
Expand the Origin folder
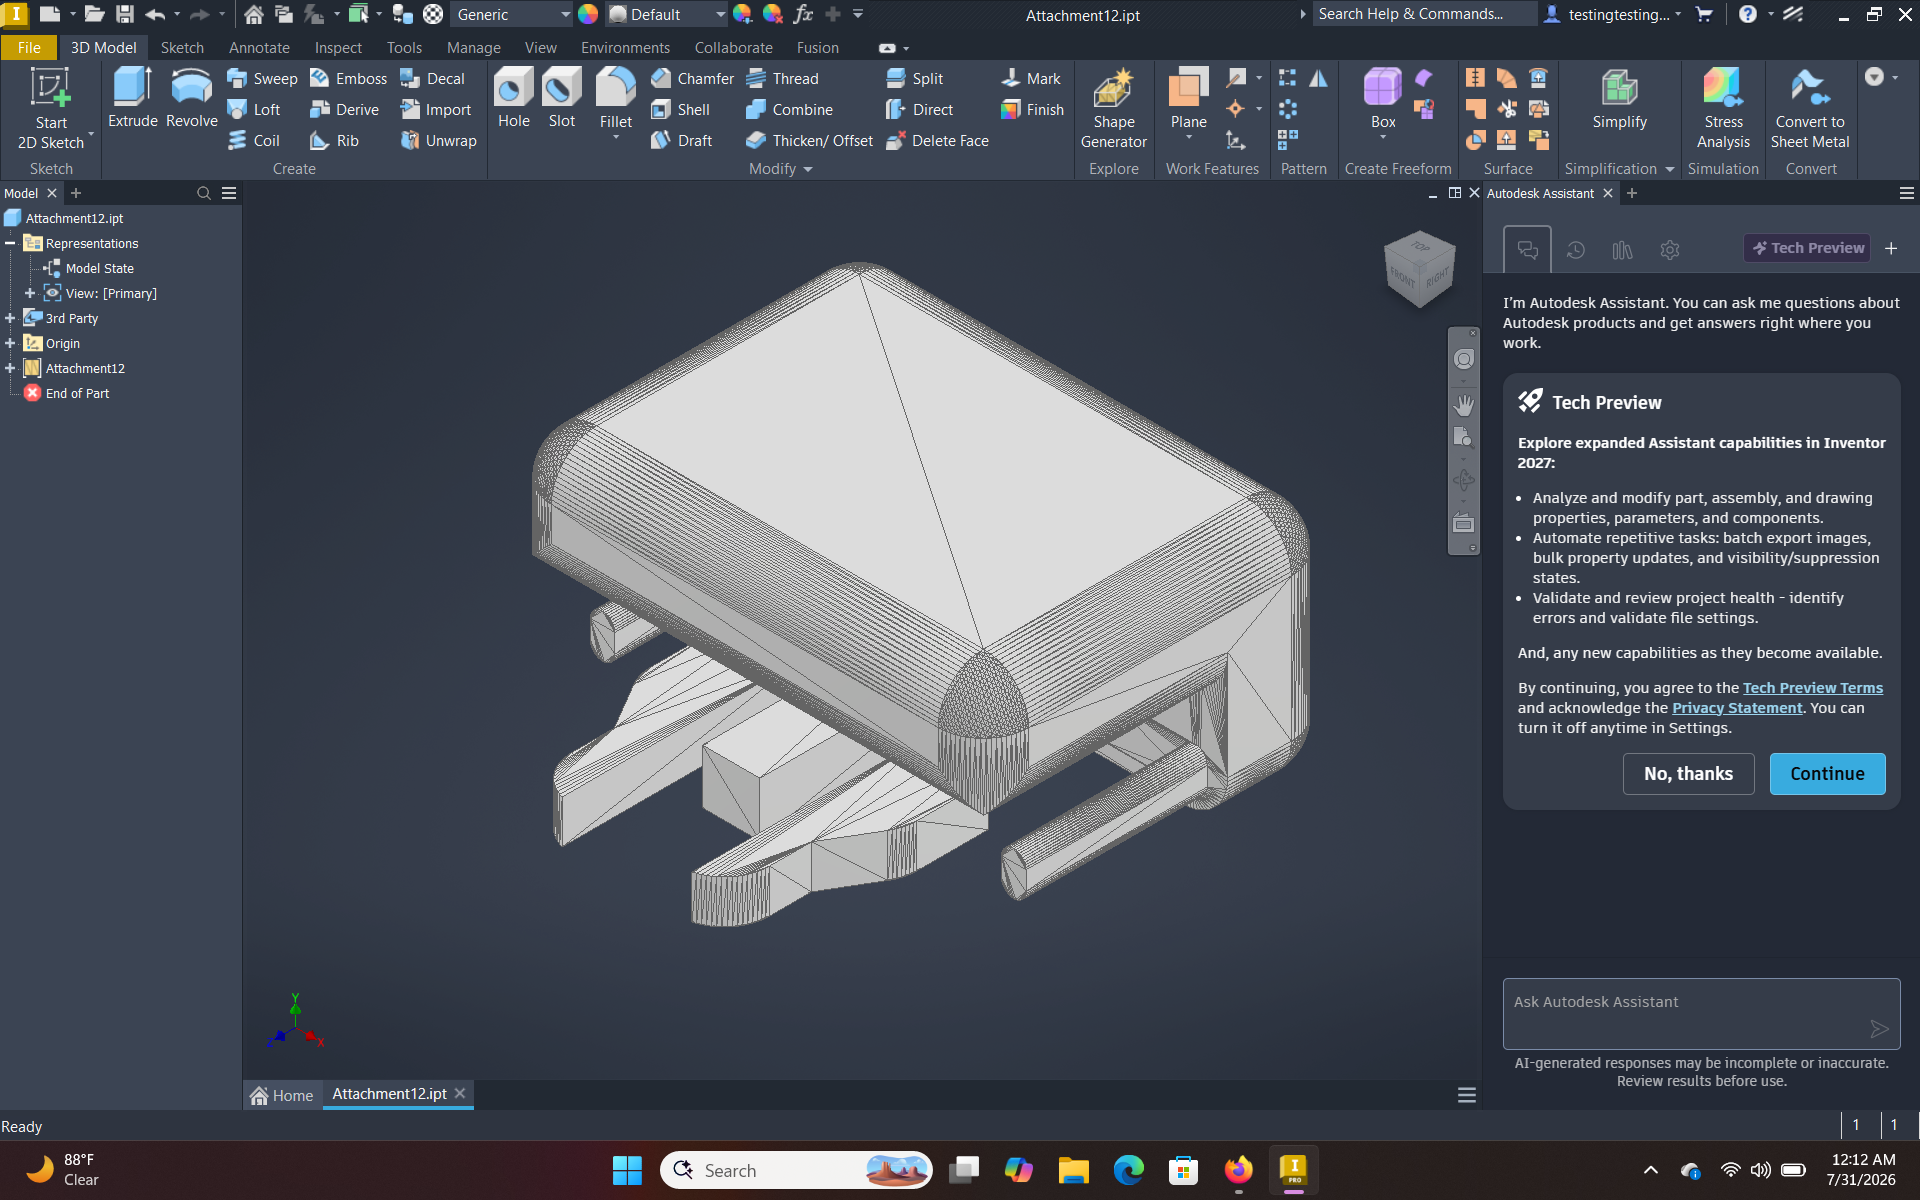tap(10, 343)
